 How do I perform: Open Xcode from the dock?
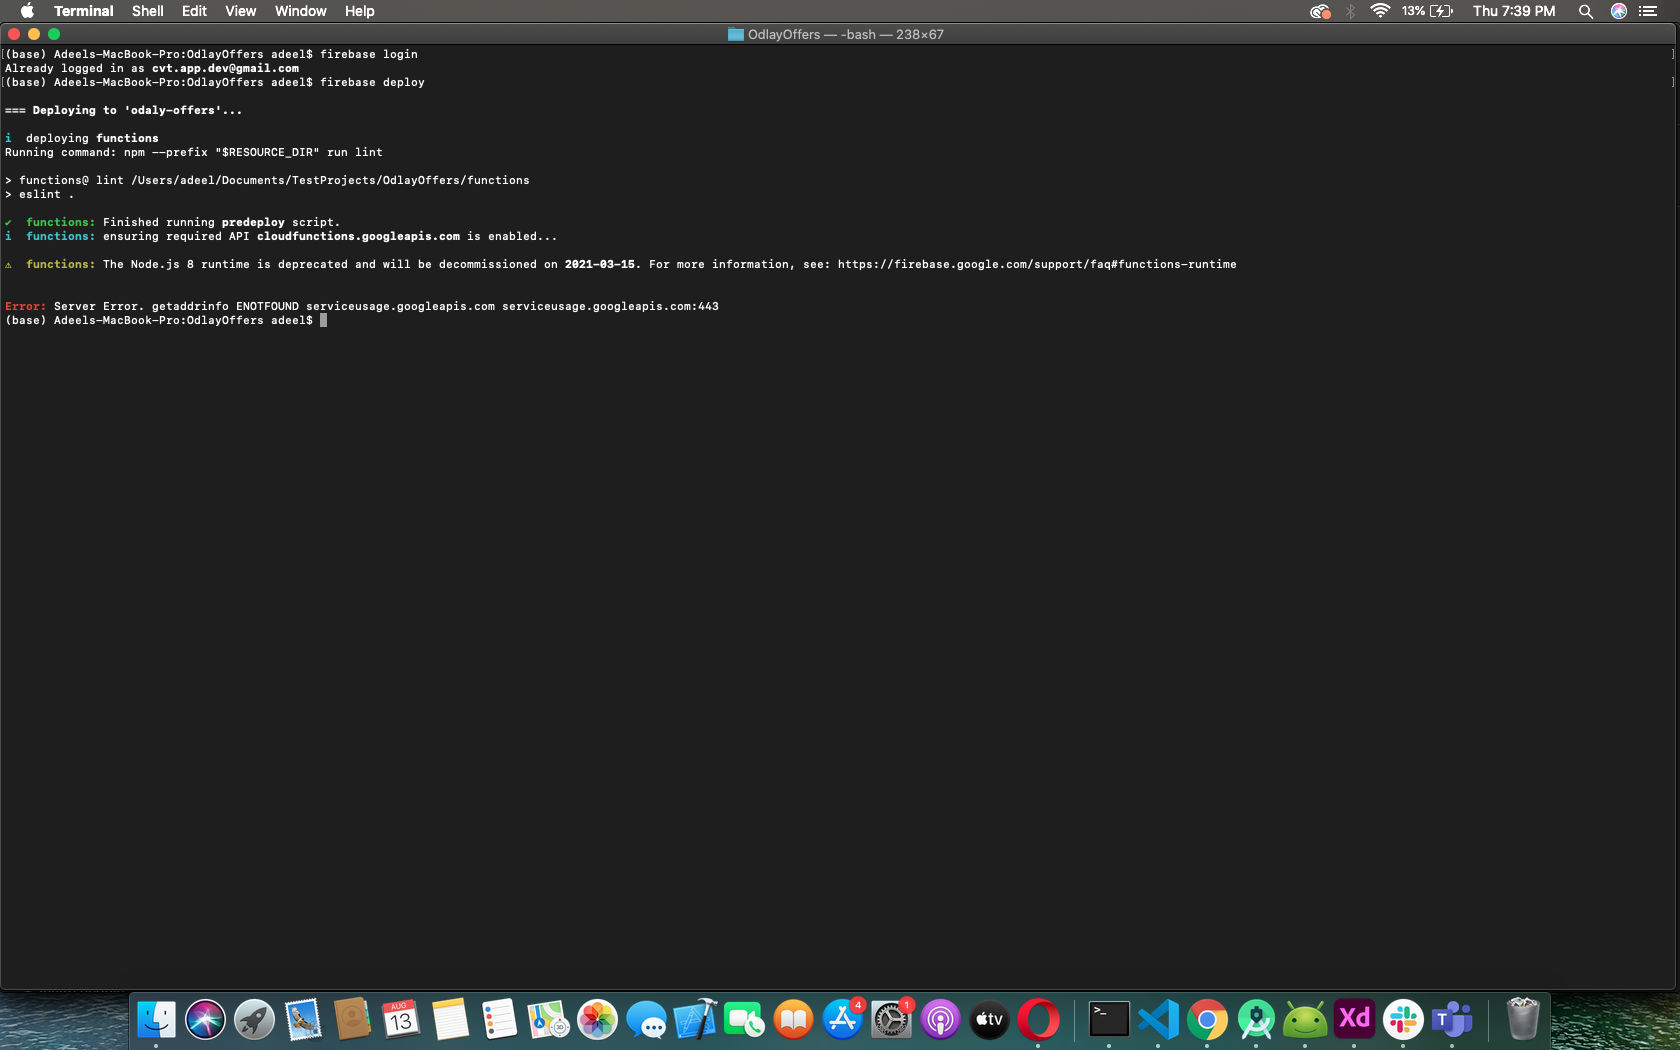(695, 1020)
